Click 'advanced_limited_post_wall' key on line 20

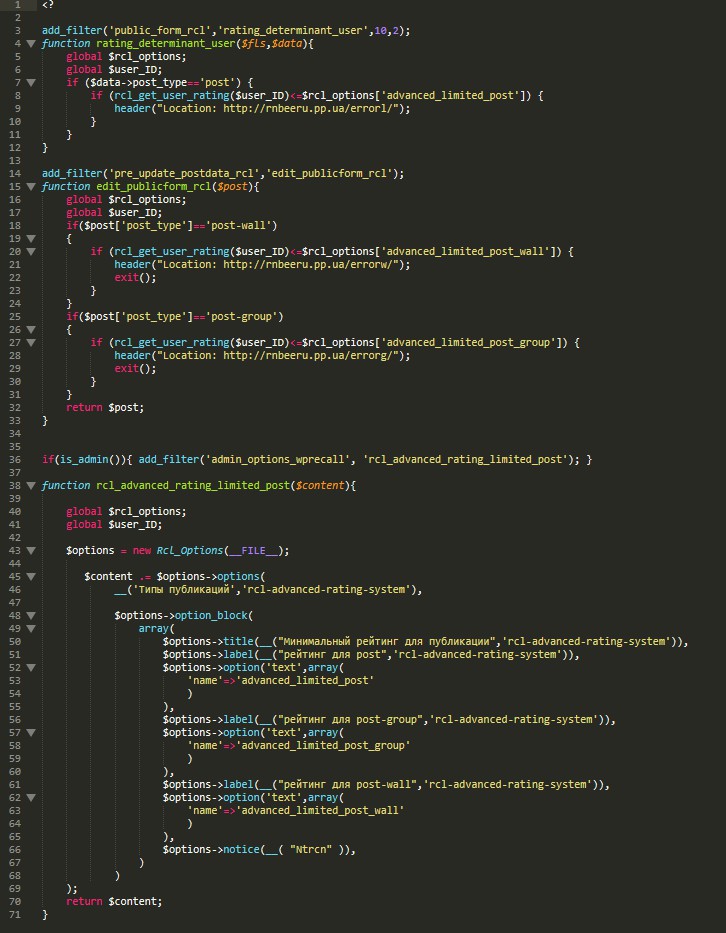click(465, 252)
